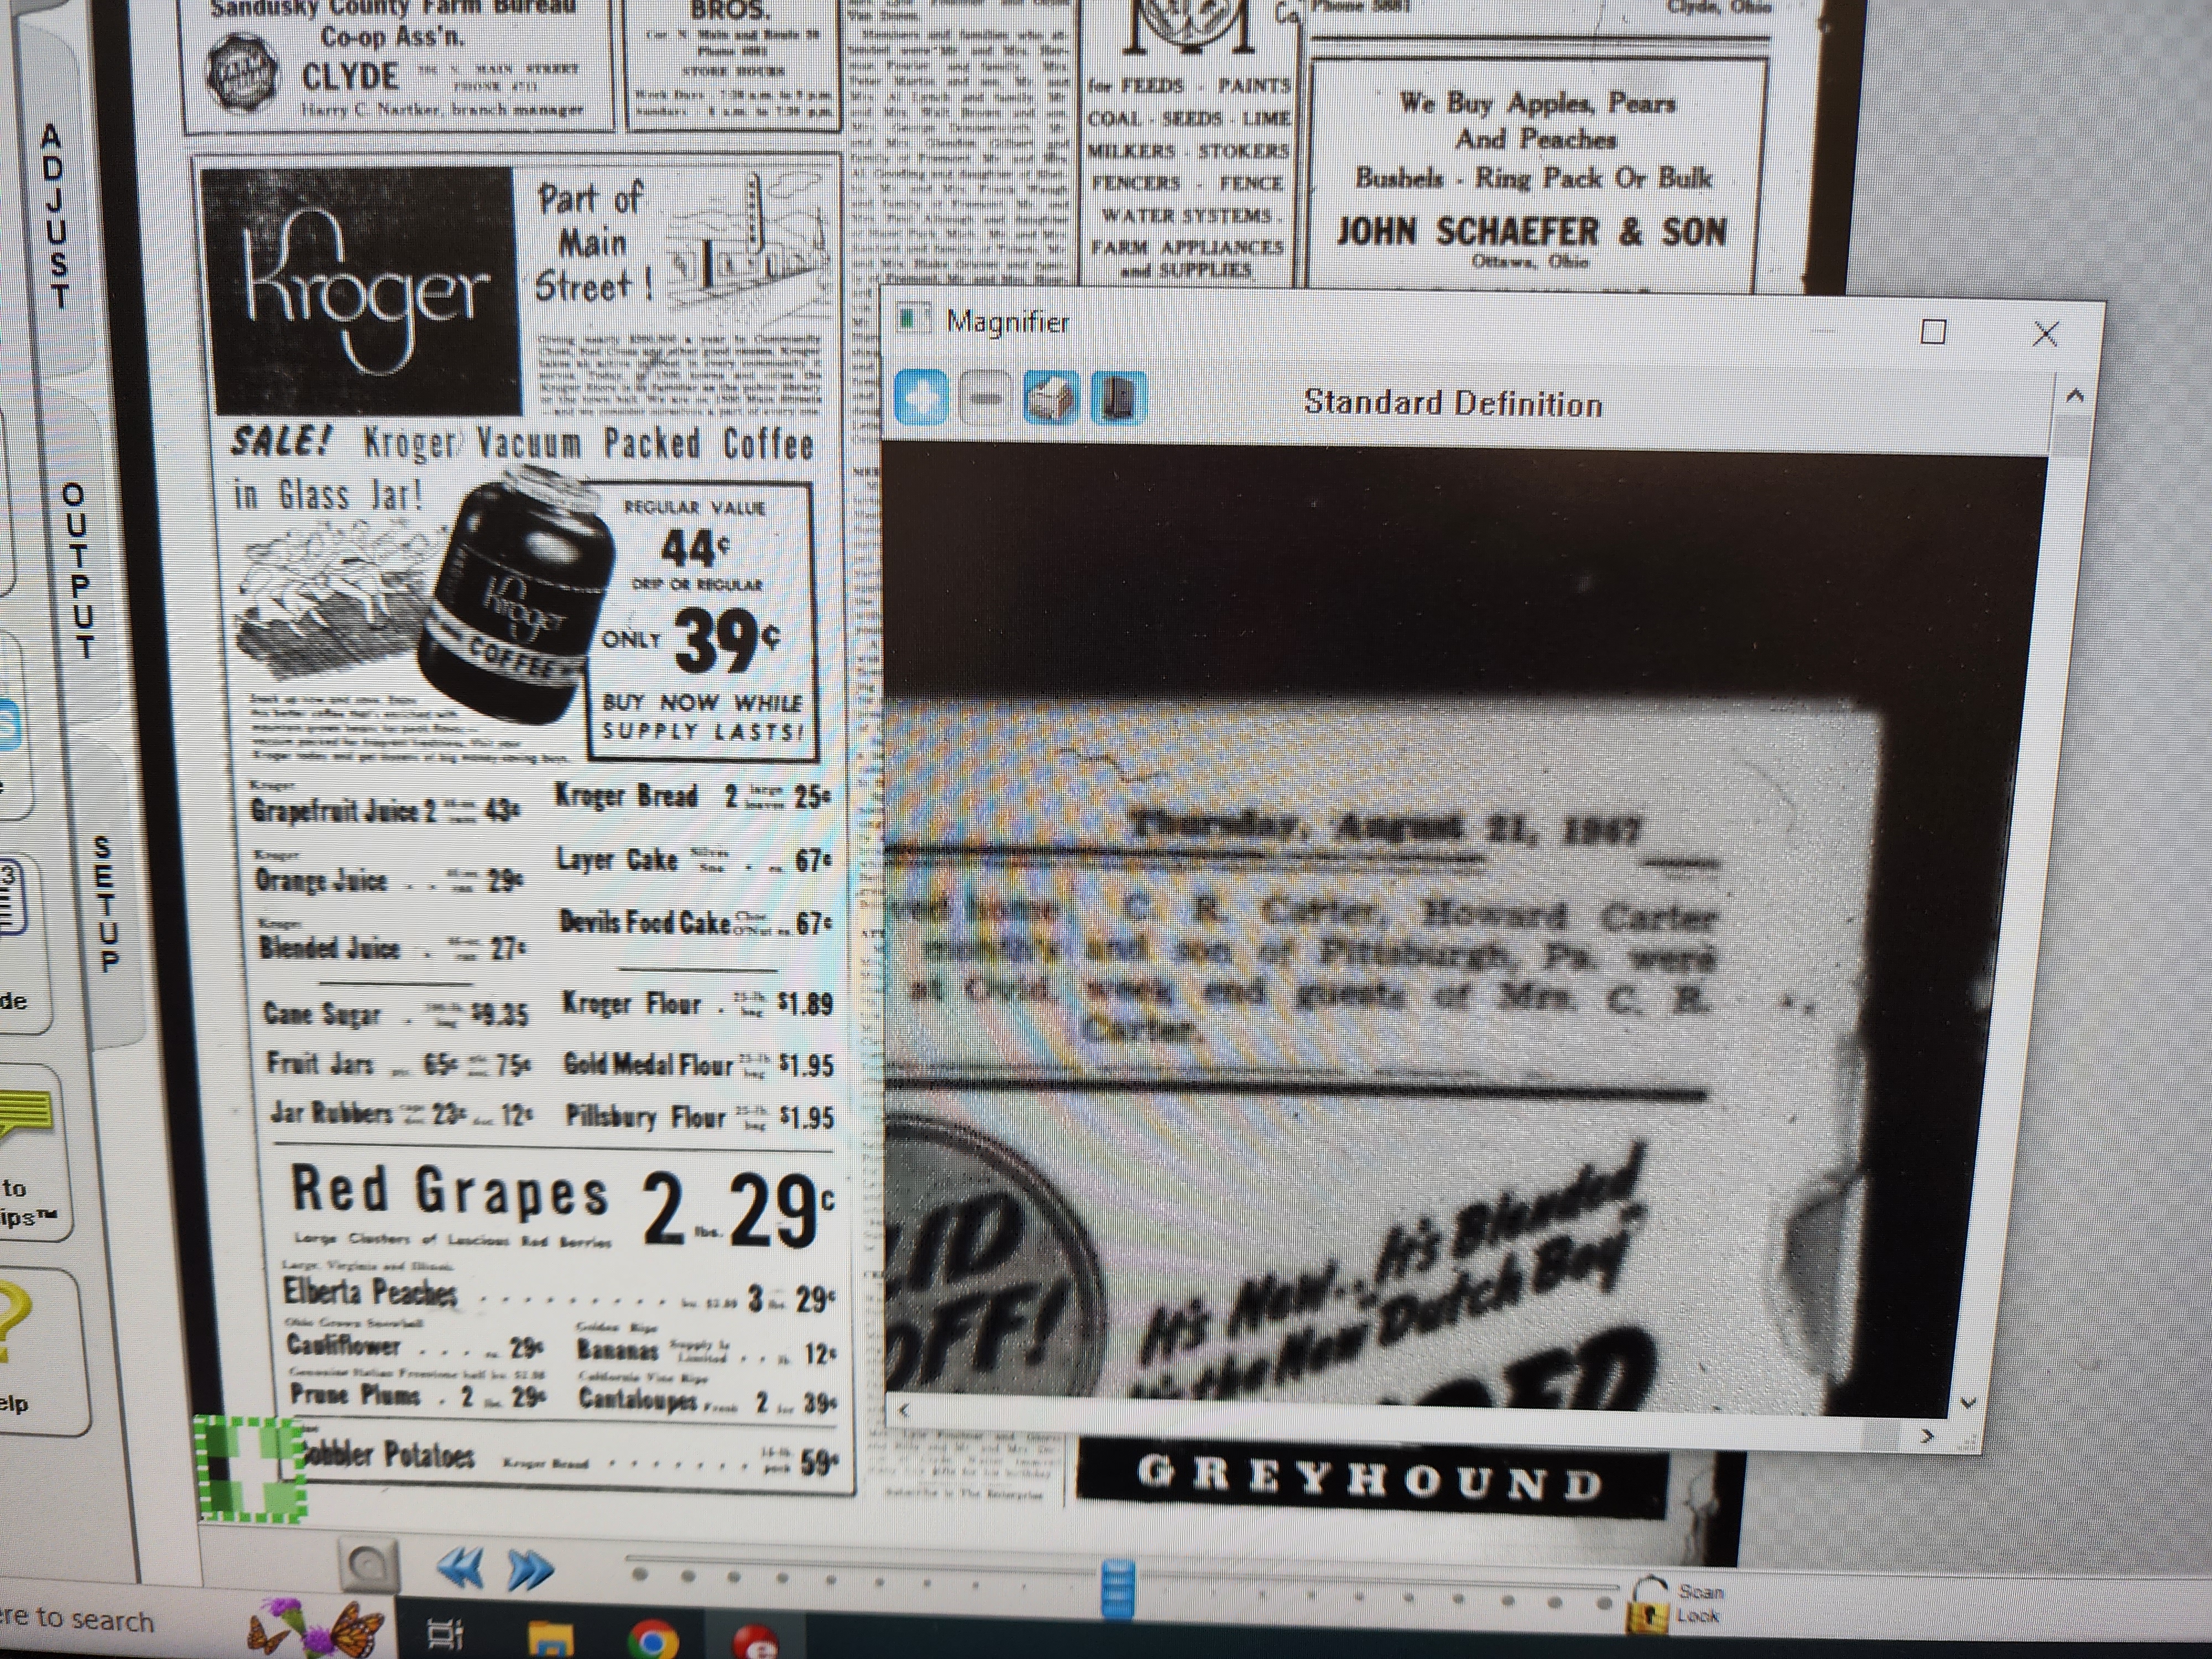Click the green dashed crop frame handle
This screenshot has width=2212, height=1659.
coord(251,1468)
